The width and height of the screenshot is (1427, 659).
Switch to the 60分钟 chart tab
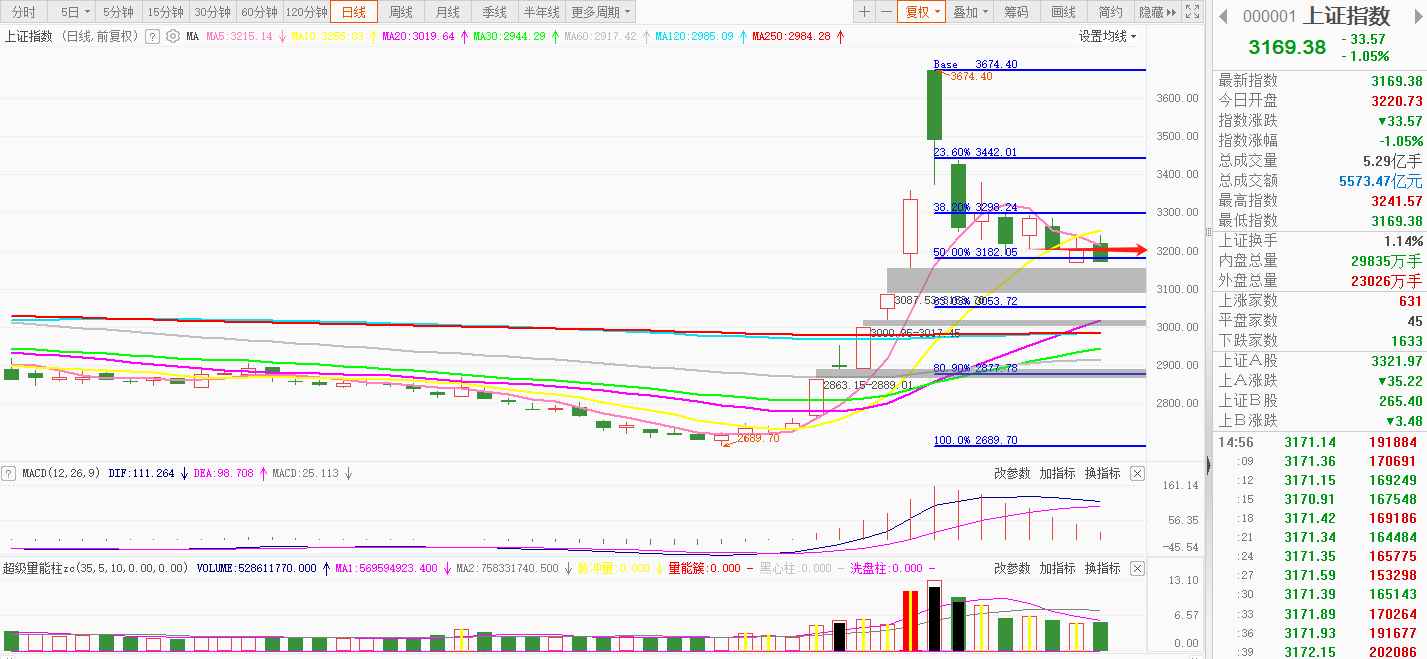259,12
